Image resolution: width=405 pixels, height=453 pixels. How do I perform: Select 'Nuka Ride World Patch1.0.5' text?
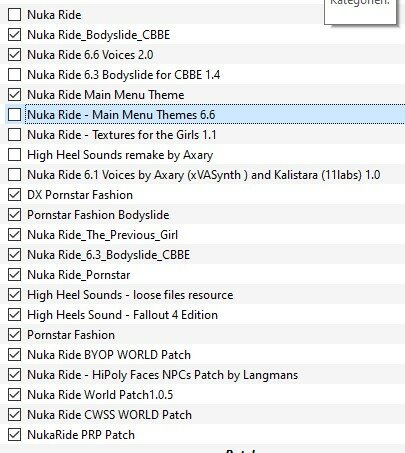(x=100, y=395)
